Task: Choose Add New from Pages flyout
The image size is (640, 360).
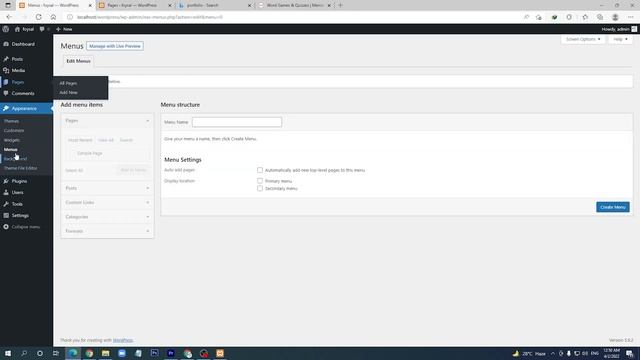Action: tap(69, 93)
